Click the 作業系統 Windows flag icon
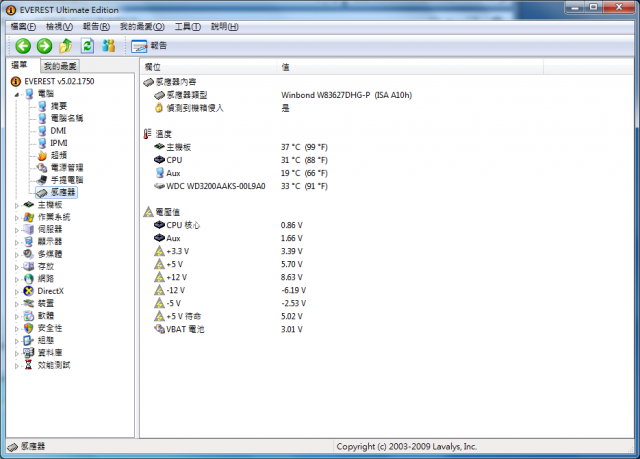The width and height of the screenshot is (640, 459). click(x=29, y=217)
